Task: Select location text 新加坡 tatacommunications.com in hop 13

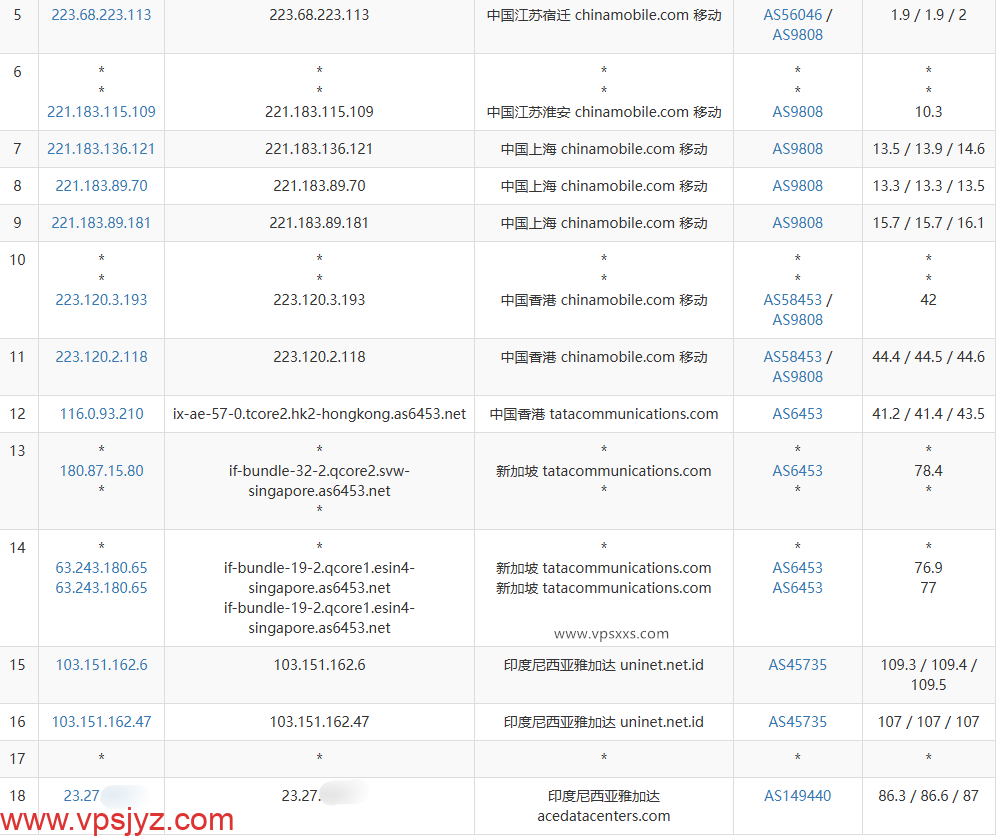Action: [x=603, y=471]
